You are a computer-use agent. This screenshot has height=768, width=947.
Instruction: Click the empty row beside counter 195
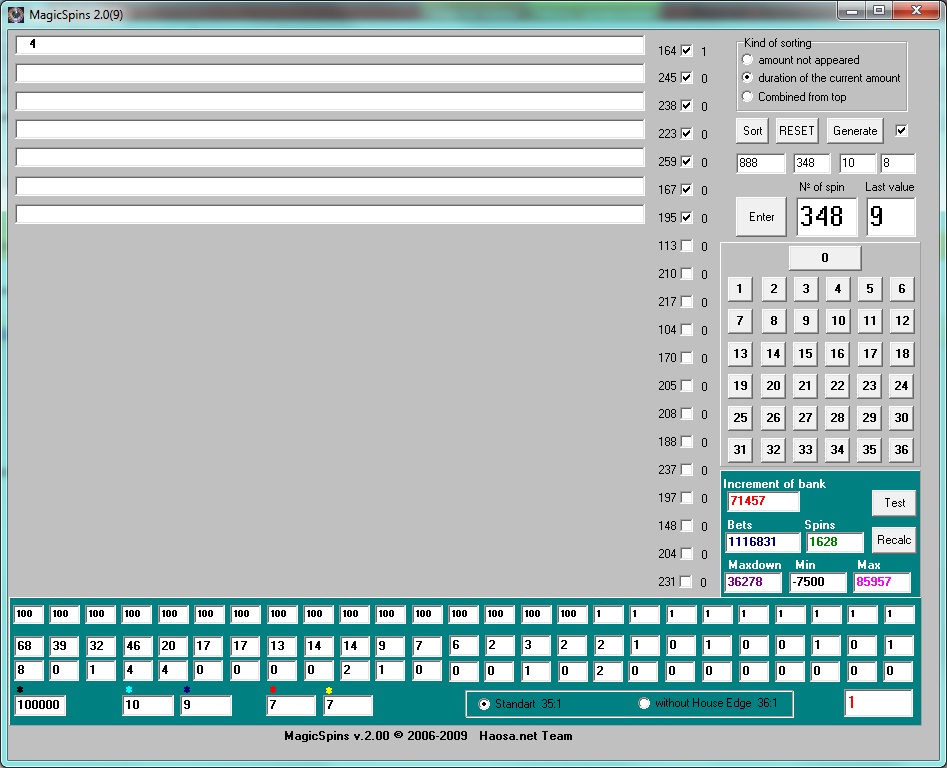[x=330, y=214]
